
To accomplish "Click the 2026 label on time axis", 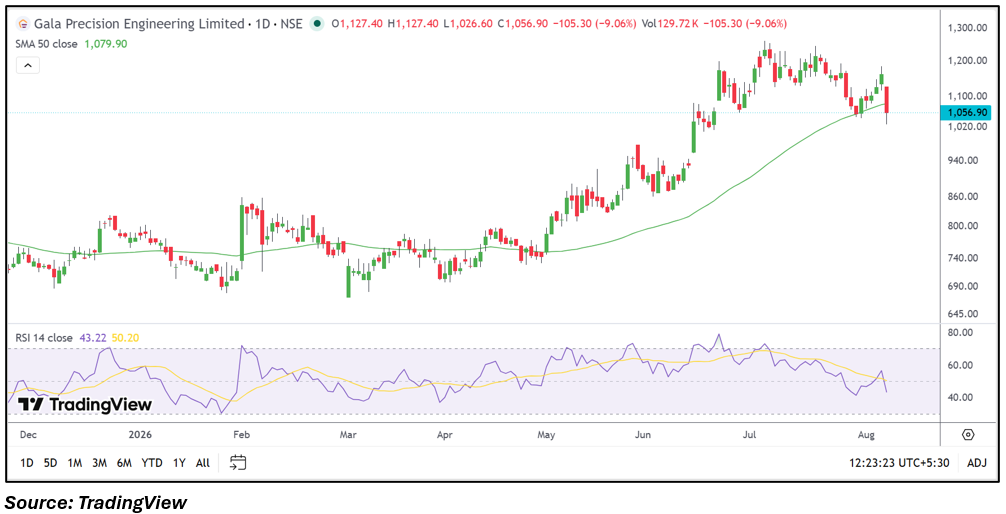I will point(140,434).
